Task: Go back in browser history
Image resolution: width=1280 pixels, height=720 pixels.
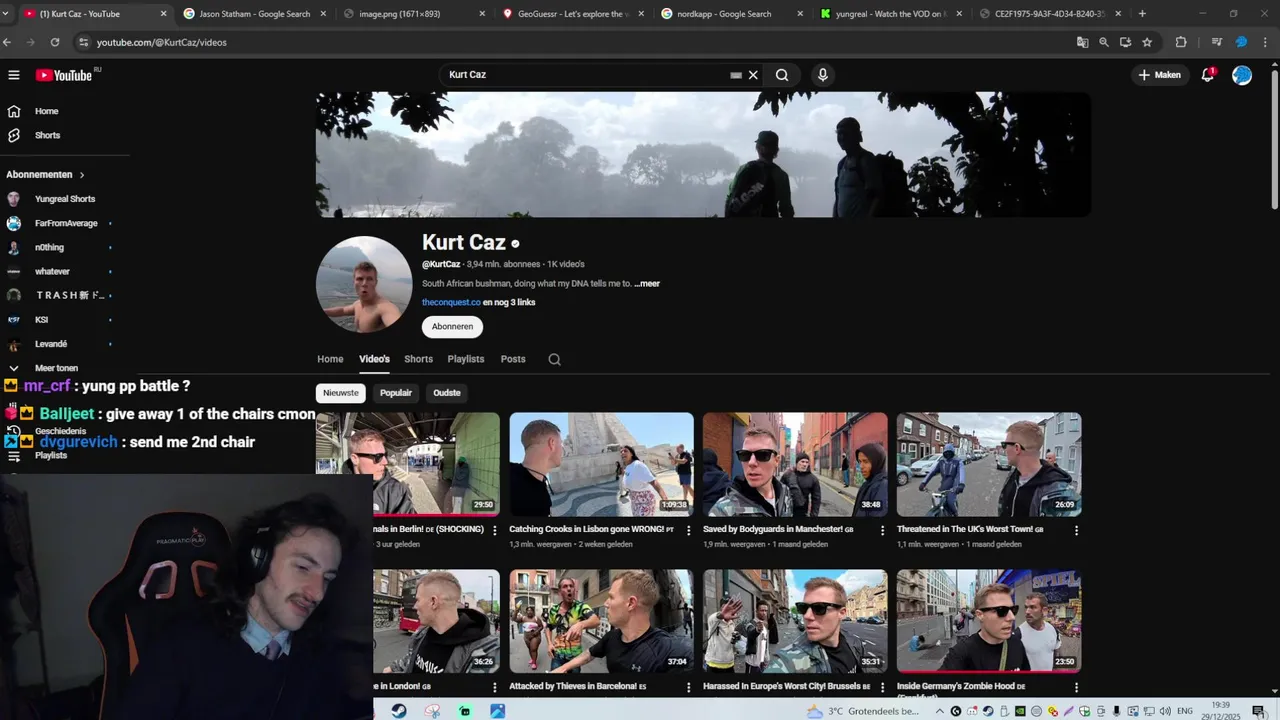Action: (8, 42)
